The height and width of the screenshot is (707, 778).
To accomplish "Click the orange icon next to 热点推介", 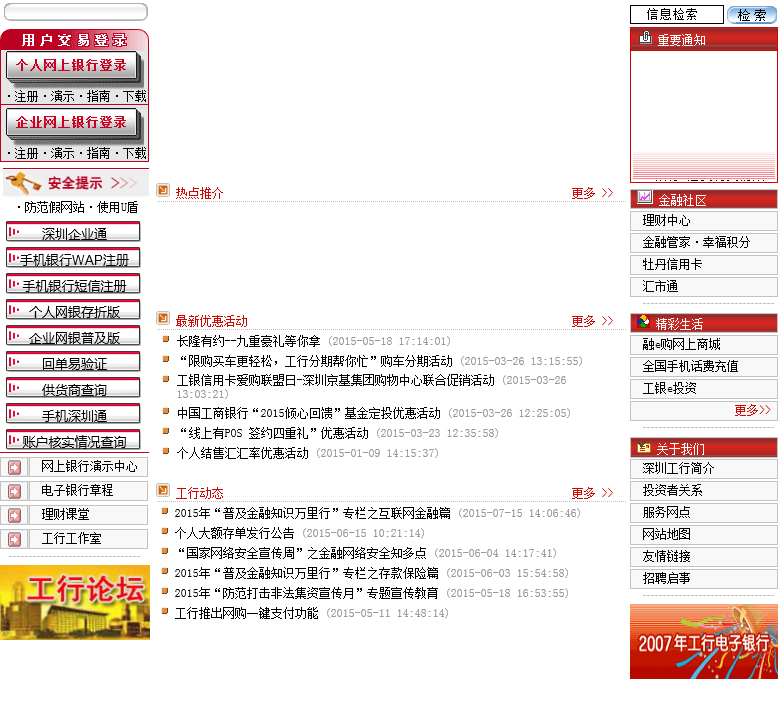I will click(x=163, y=191).
